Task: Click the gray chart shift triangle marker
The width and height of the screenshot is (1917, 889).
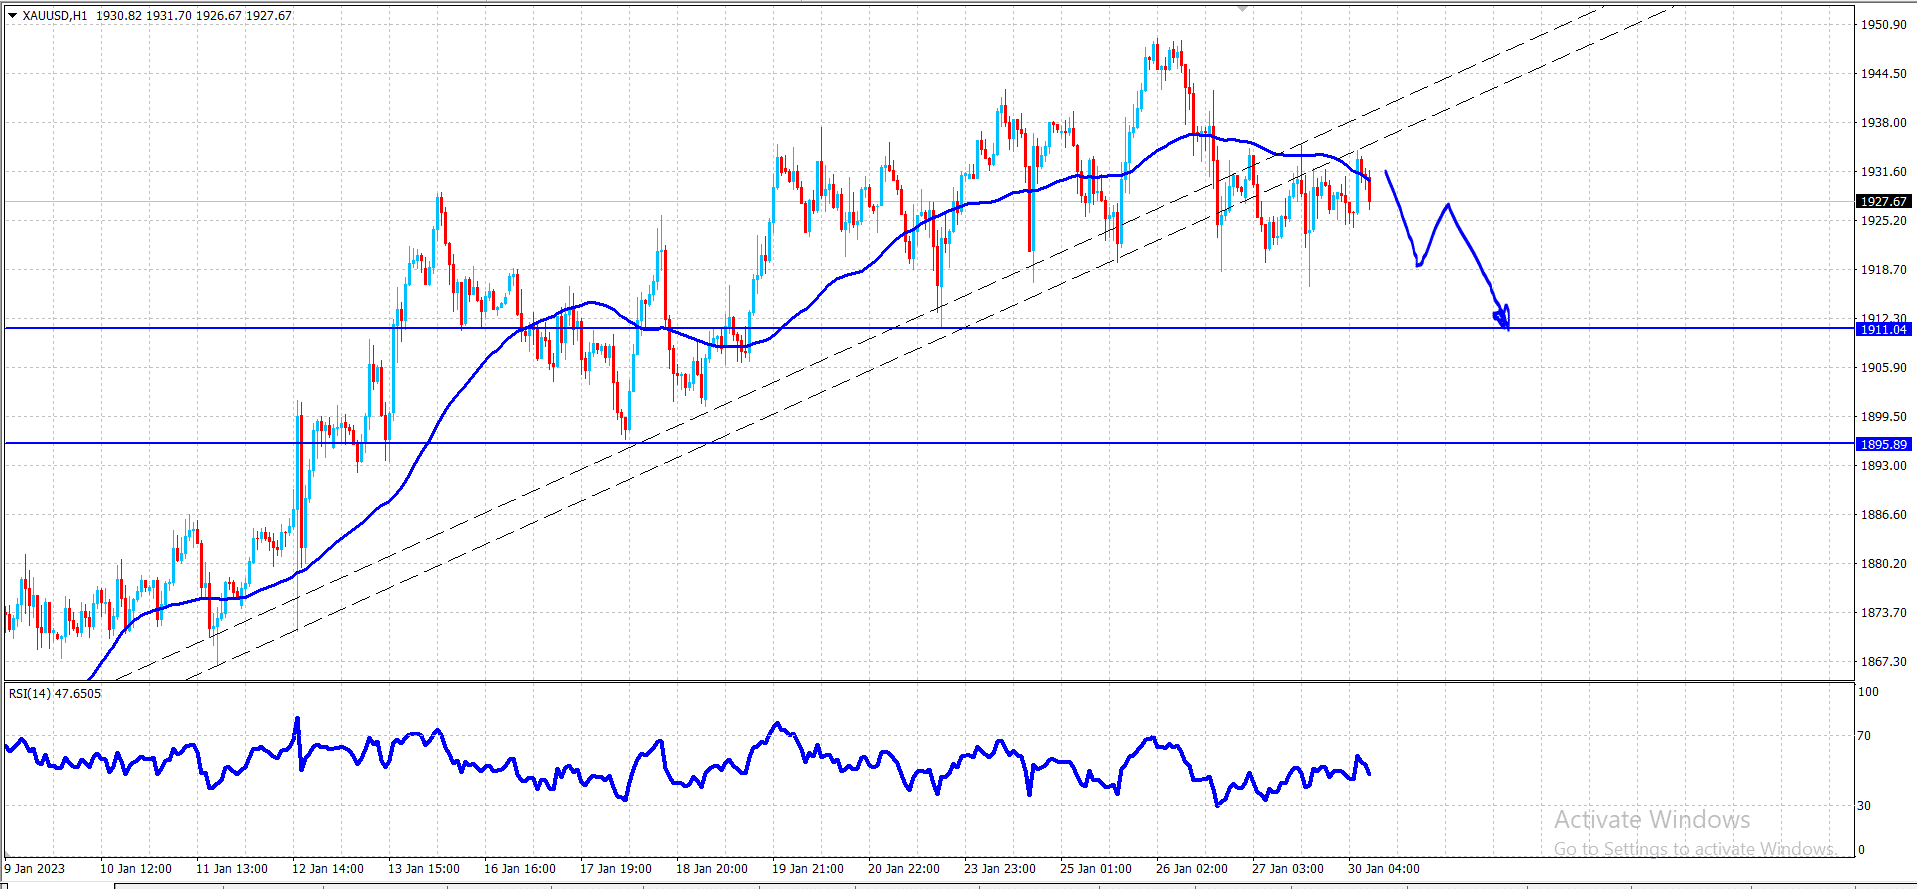Action: click(x=1243, y=8)
